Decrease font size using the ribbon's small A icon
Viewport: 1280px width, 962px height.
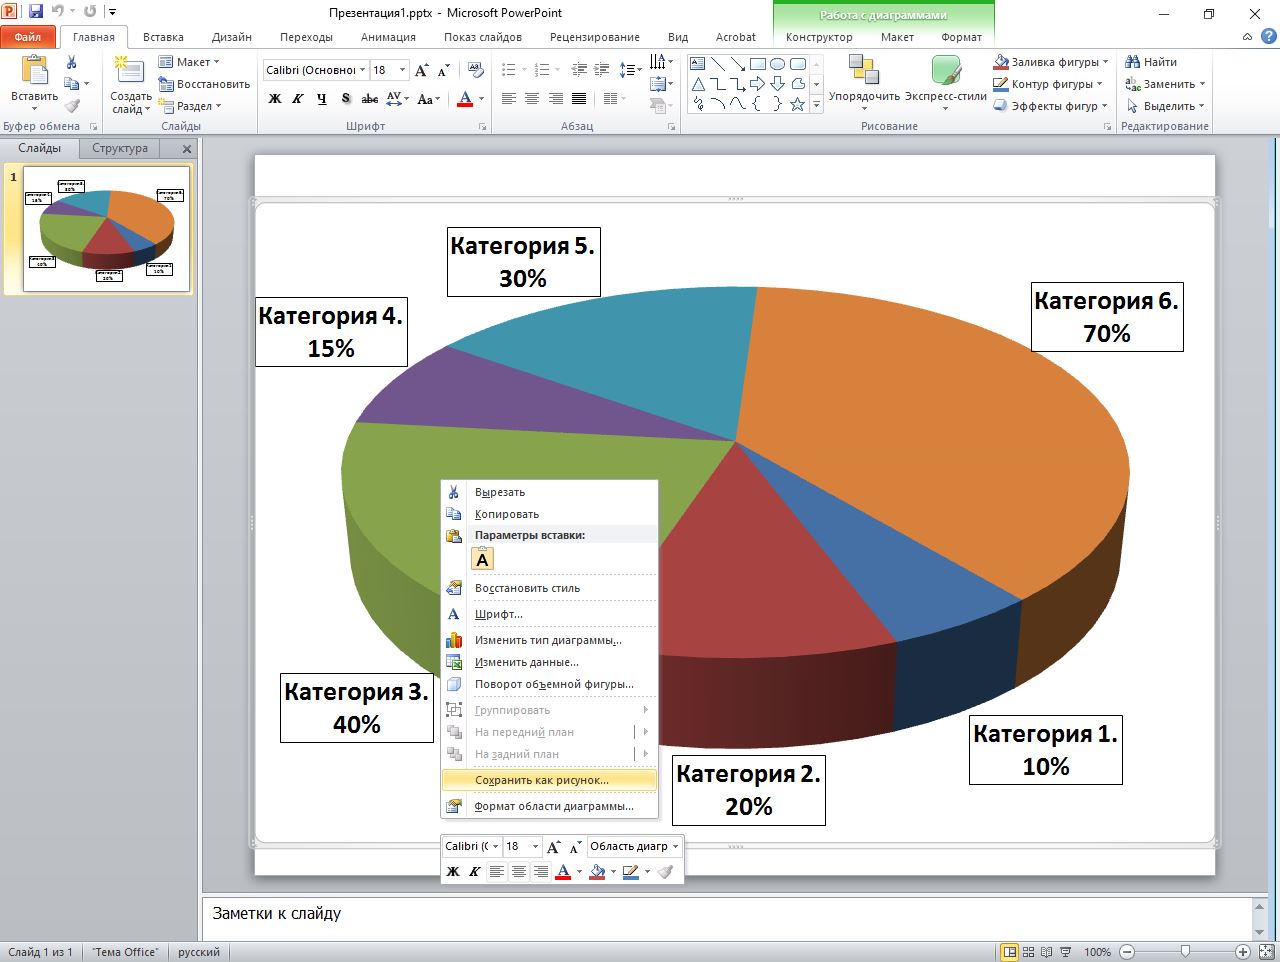pyautogui.click(x=442, y=70)
